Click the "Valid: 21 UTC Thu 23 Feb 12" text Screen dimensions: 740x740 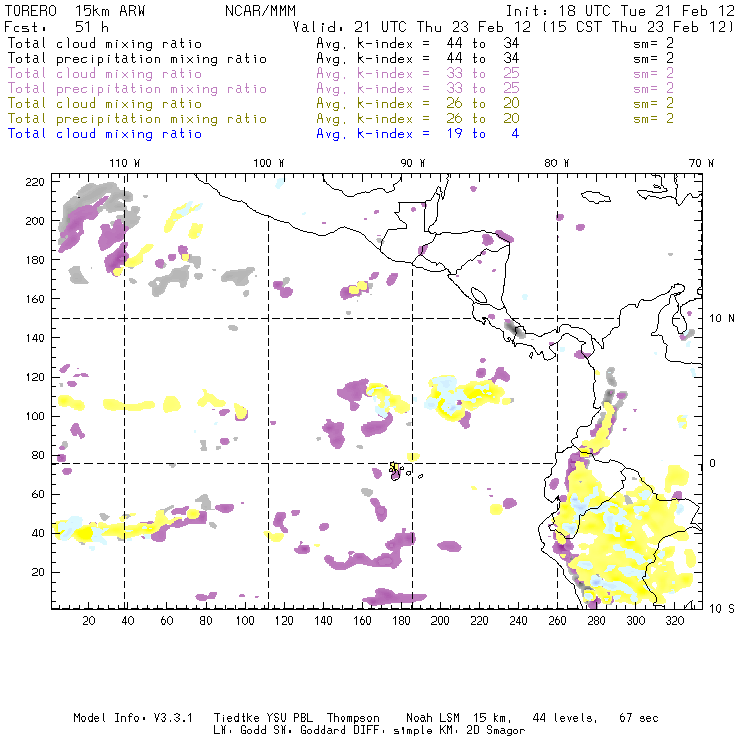412,27
